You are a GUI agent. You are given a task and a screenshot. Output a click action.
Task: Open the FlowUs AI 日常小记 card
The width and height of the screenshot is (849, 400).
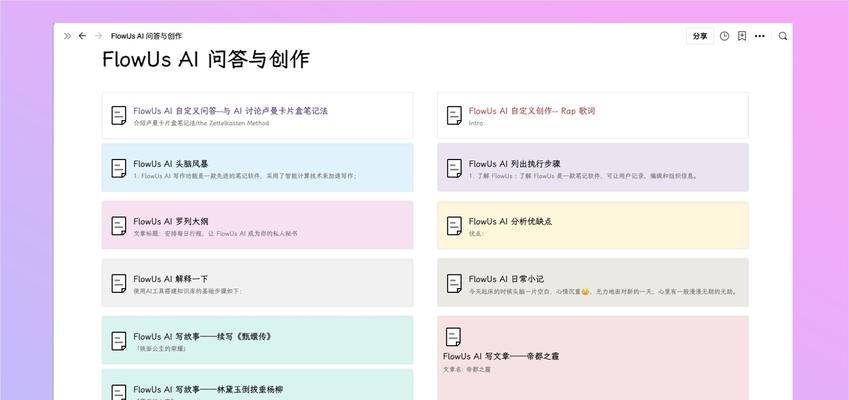pos(593,283)
